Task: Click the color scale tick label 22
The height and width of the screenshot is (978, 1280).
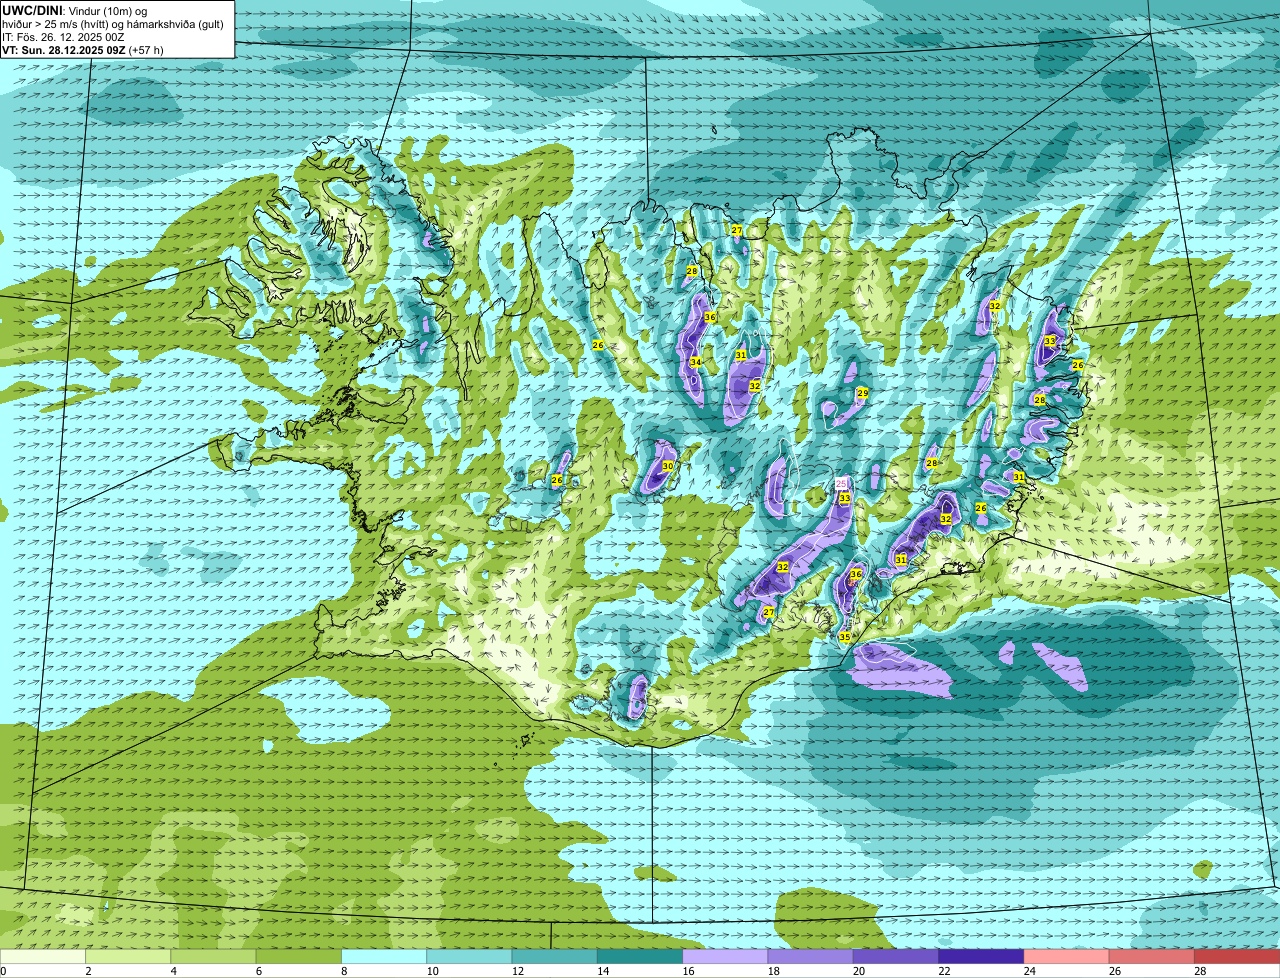Action: pos(944,971)
